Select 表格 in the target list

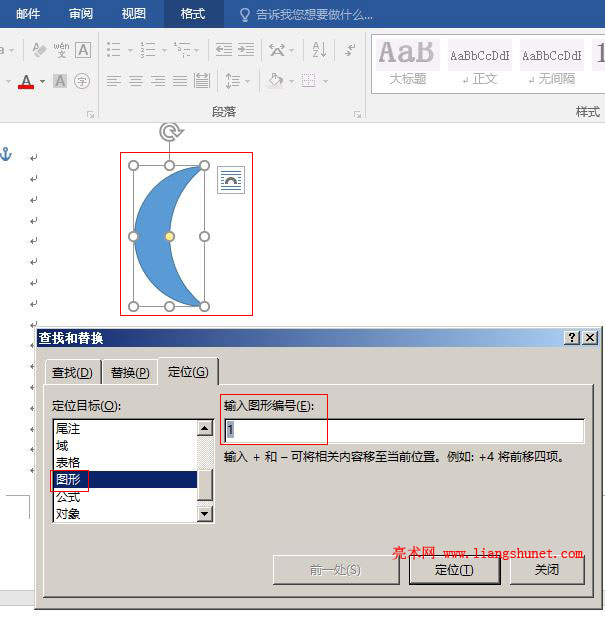(x=125, y=462)
